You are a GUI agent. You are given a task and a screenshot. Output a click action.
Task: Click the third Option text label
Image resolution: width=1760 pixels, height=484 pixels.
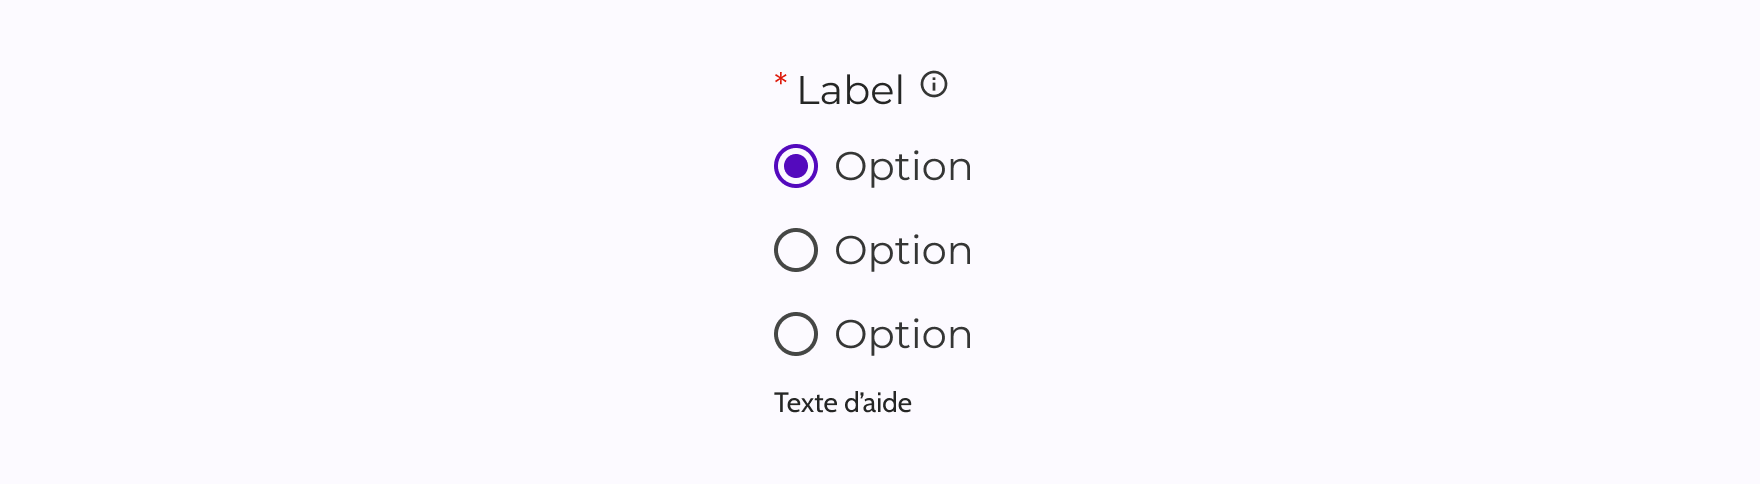pos(903,335)
